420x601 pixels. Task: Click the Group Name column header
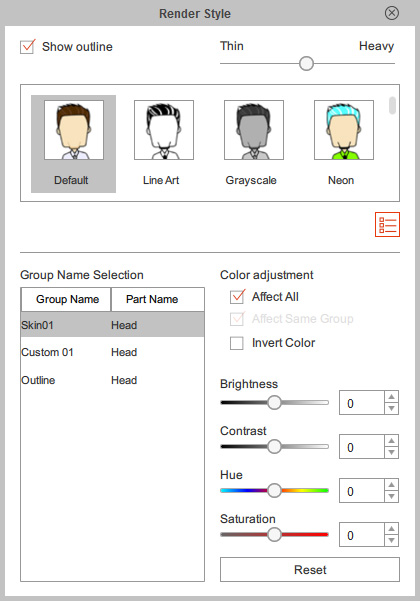(66, 299)
